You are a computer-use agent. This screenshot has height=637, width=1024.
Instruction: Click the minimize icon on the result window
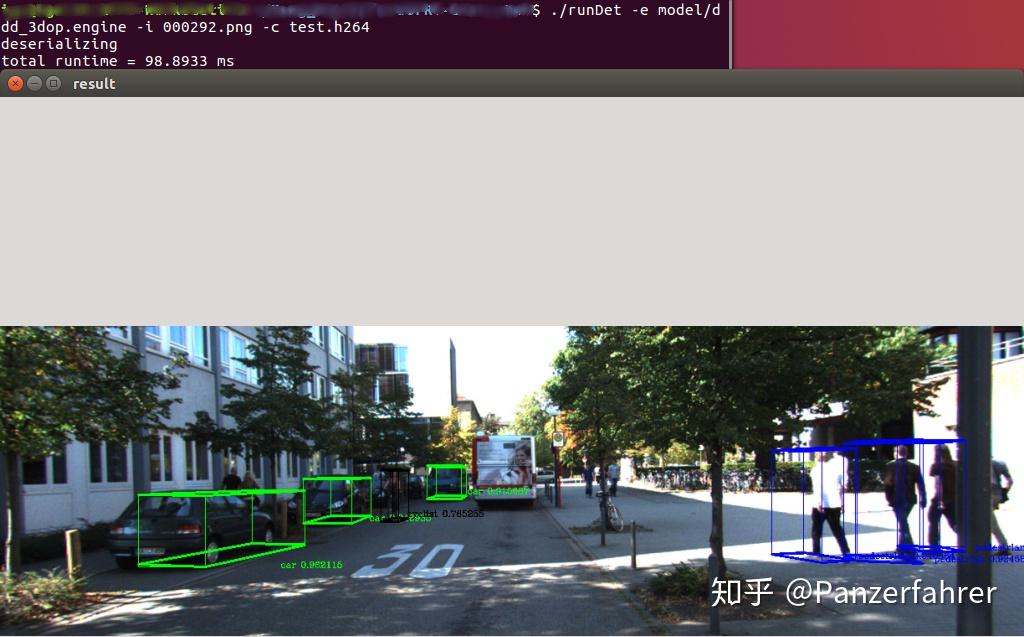pyautogui.click(x=32, y=83)
